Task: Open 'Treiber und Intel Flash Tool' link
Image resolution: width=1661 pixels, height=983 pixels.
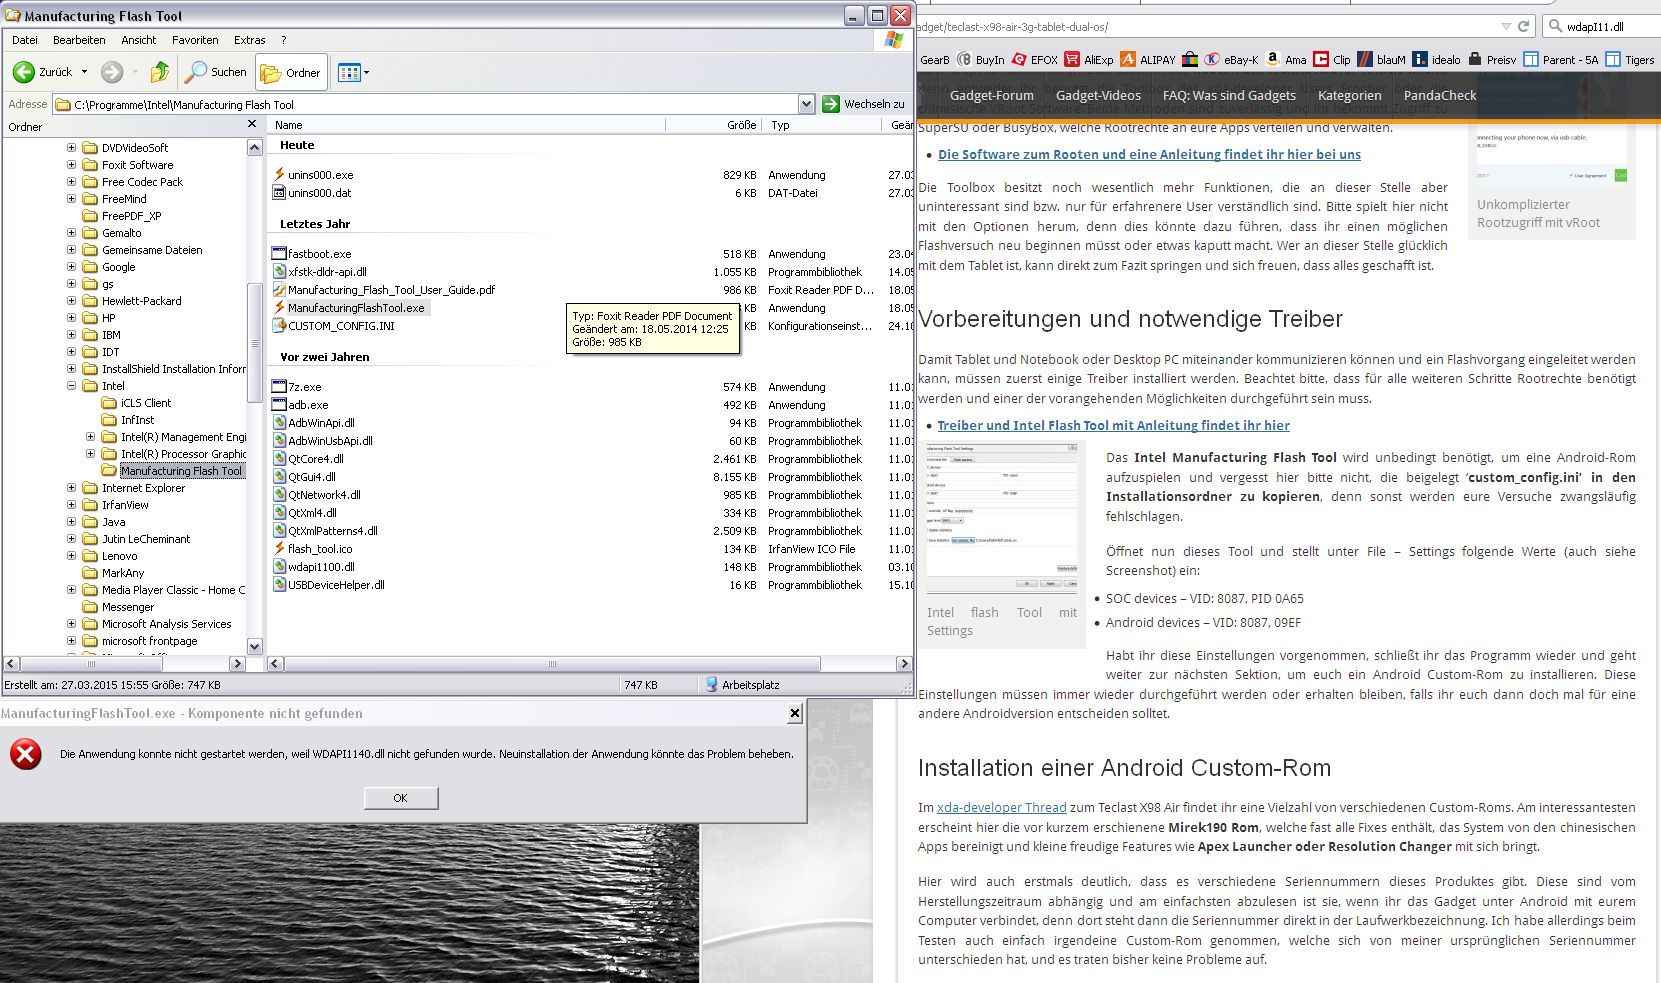Action: tap(1113, 425)
